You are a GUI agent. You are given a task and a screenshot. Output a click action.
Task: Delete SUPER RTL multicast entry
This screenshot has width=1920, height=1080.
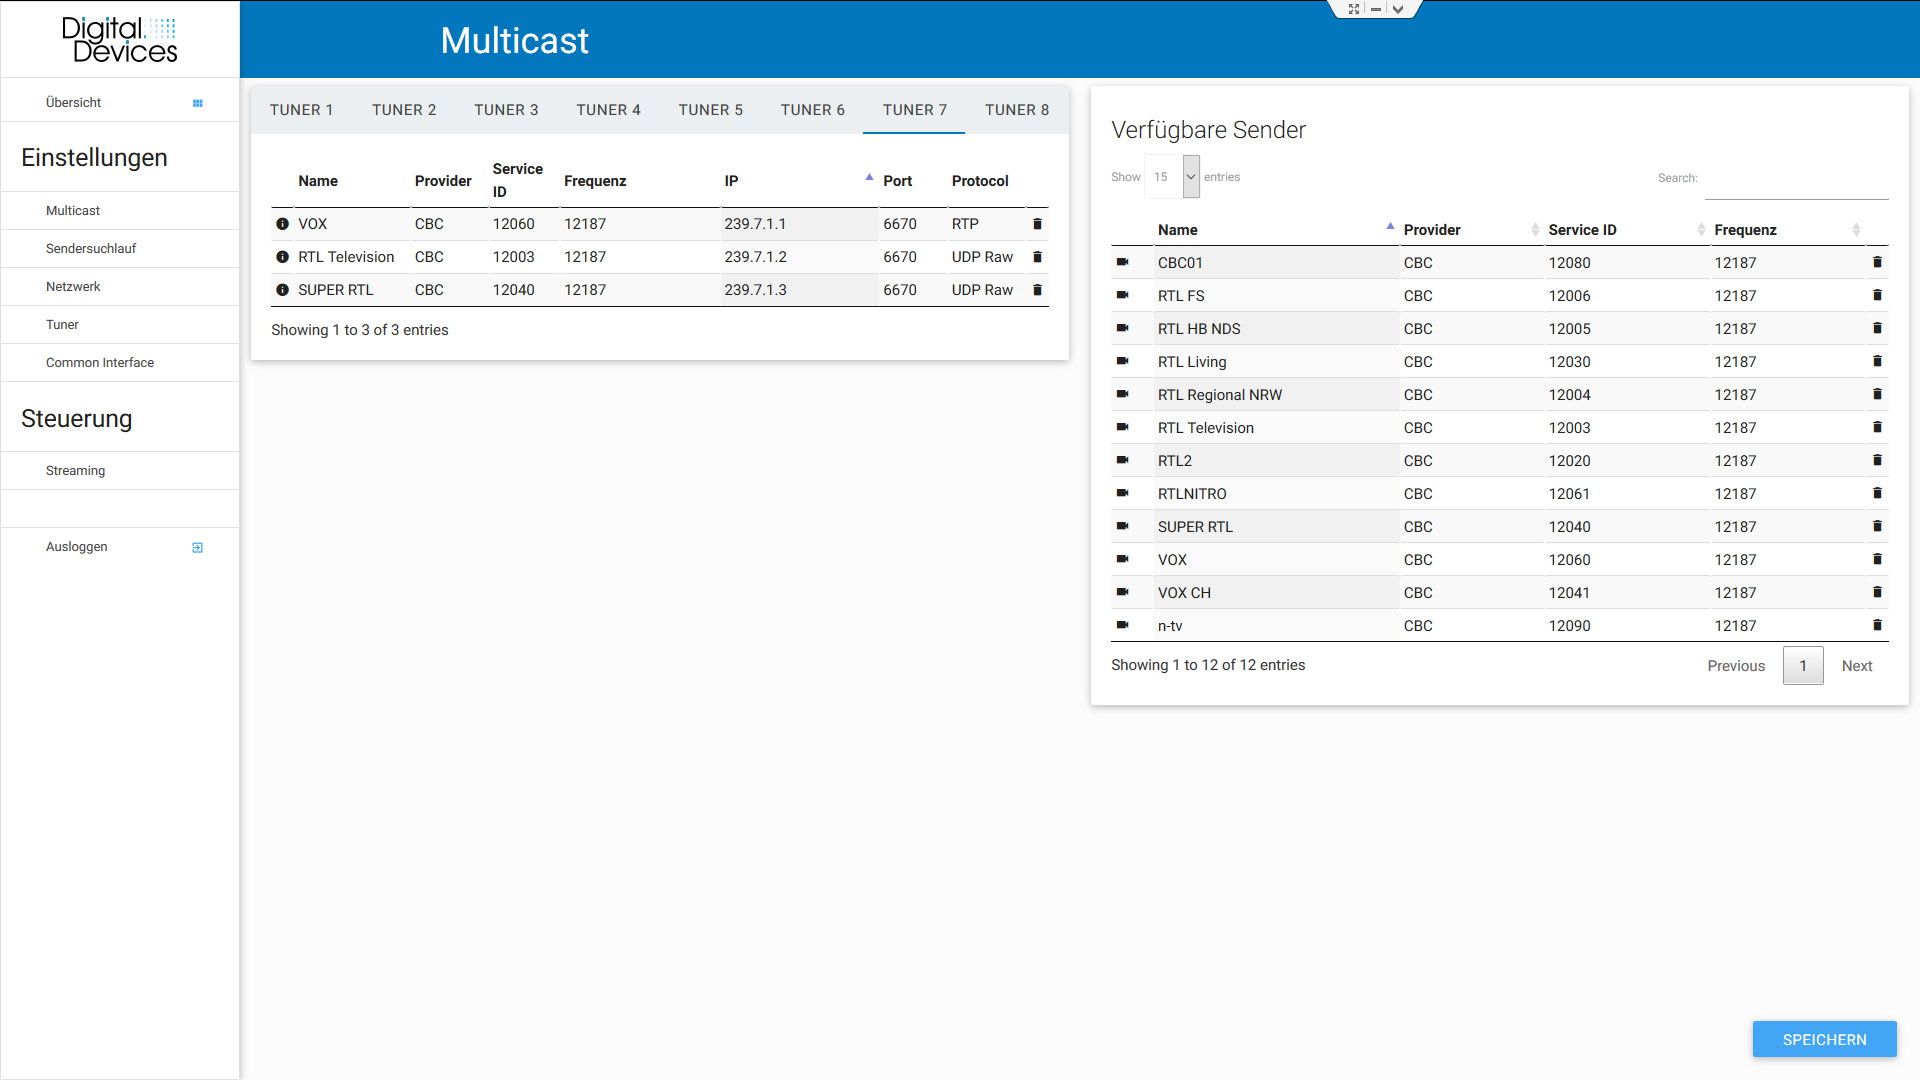tap(1037, 290)
